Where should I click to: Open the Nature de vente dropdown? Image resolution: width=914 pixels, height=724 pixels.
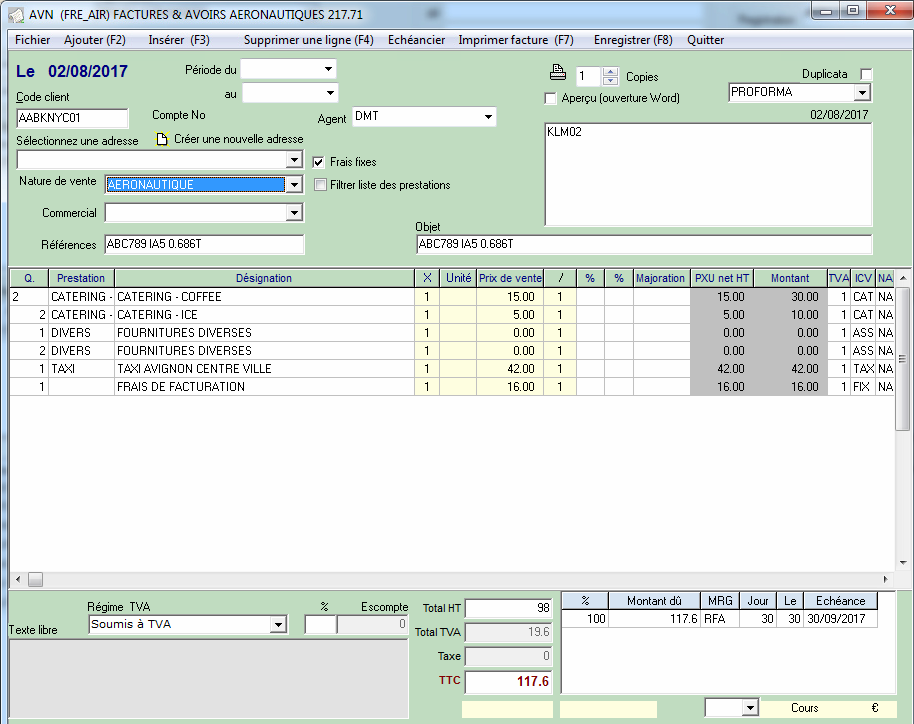(x=293, y=185)
